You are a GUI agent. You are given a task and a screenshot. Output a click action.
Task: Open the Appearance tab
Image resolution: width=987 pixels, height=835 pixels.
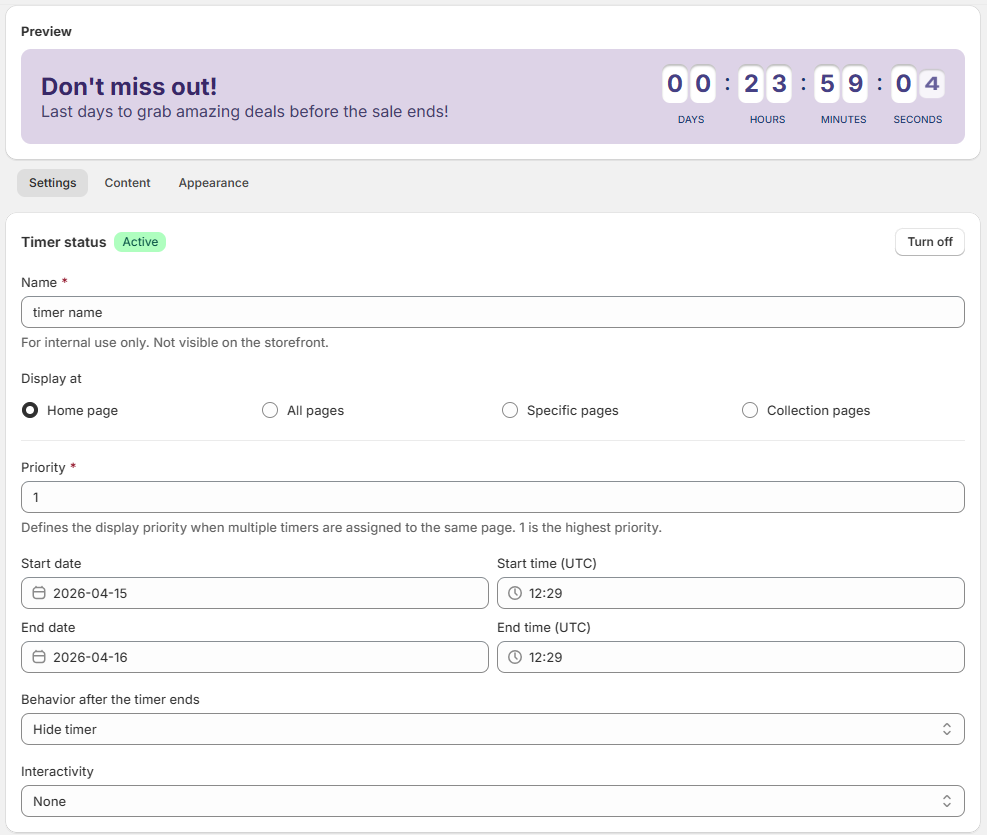213,183
